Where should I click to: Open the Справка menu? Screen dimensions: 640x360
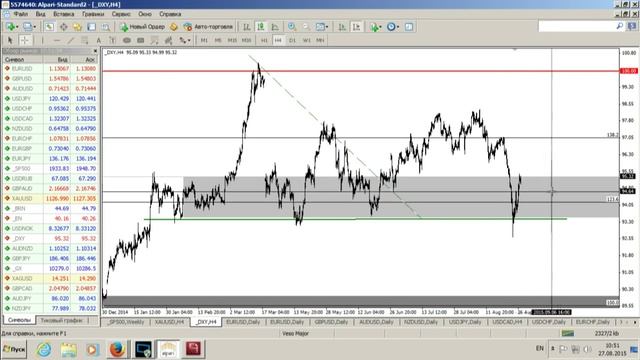pyautogui.click(x=170, y=14)
